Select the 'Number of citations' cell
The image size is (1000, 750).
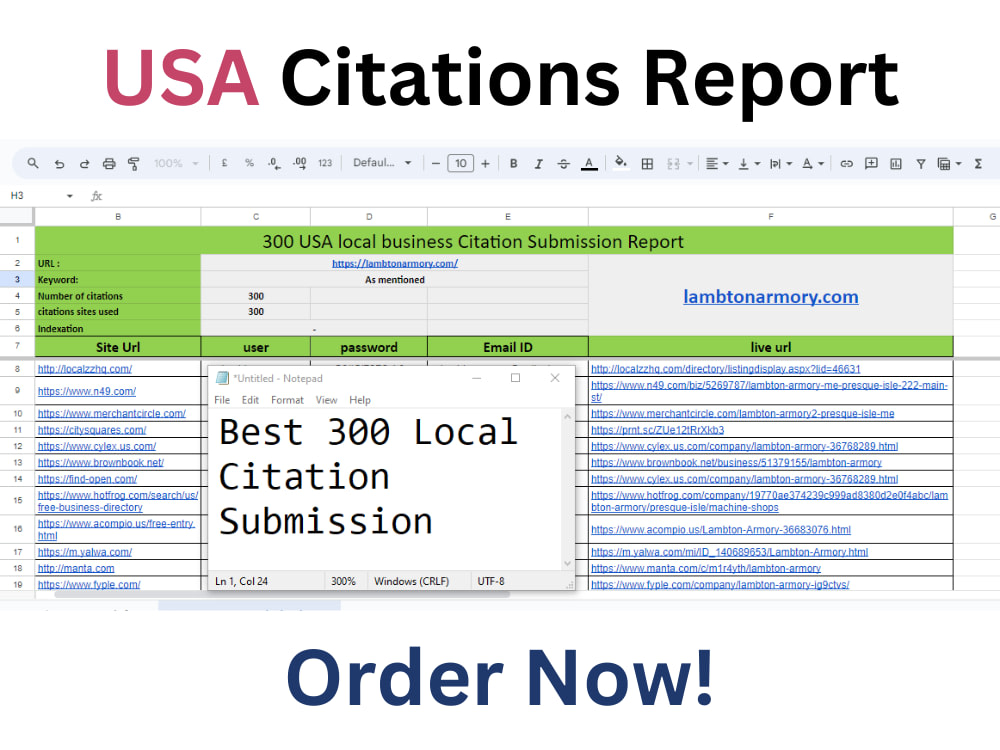tap(118, 296)
